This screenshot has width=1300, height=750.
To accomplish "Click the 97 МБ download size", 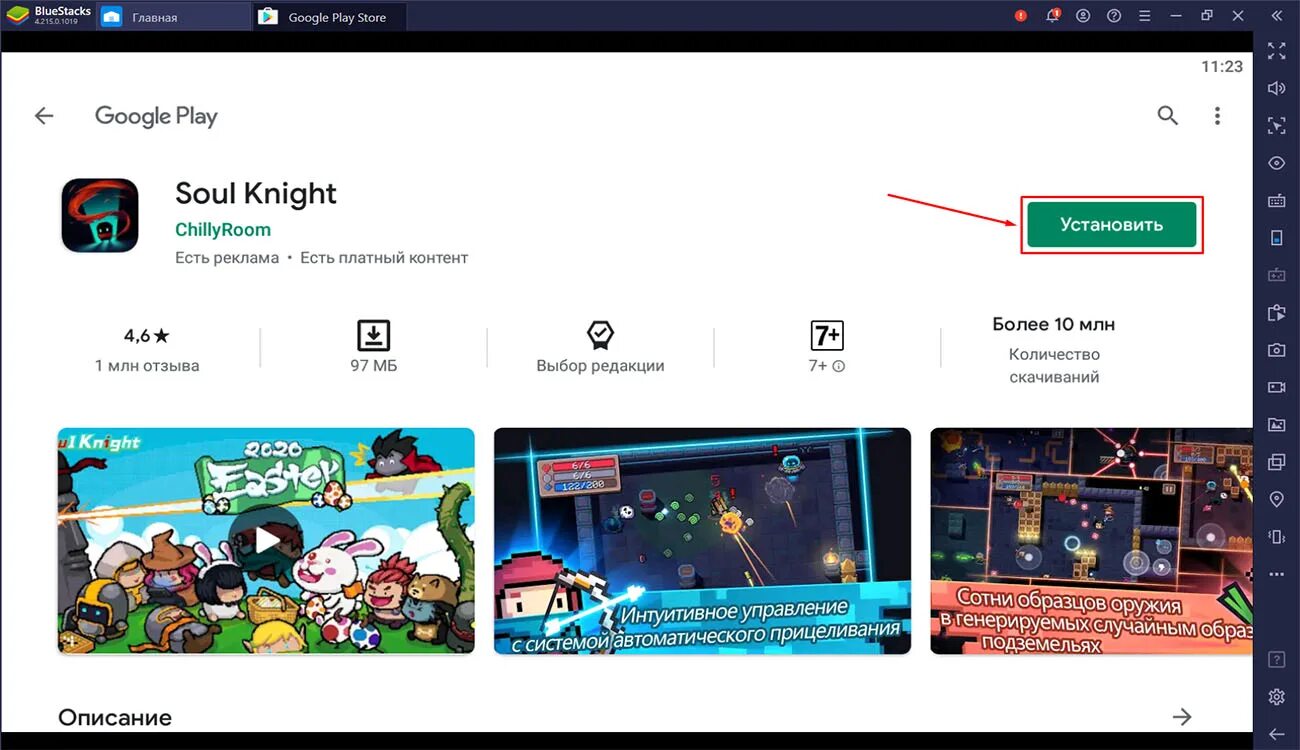I will (x=374, y=366).
